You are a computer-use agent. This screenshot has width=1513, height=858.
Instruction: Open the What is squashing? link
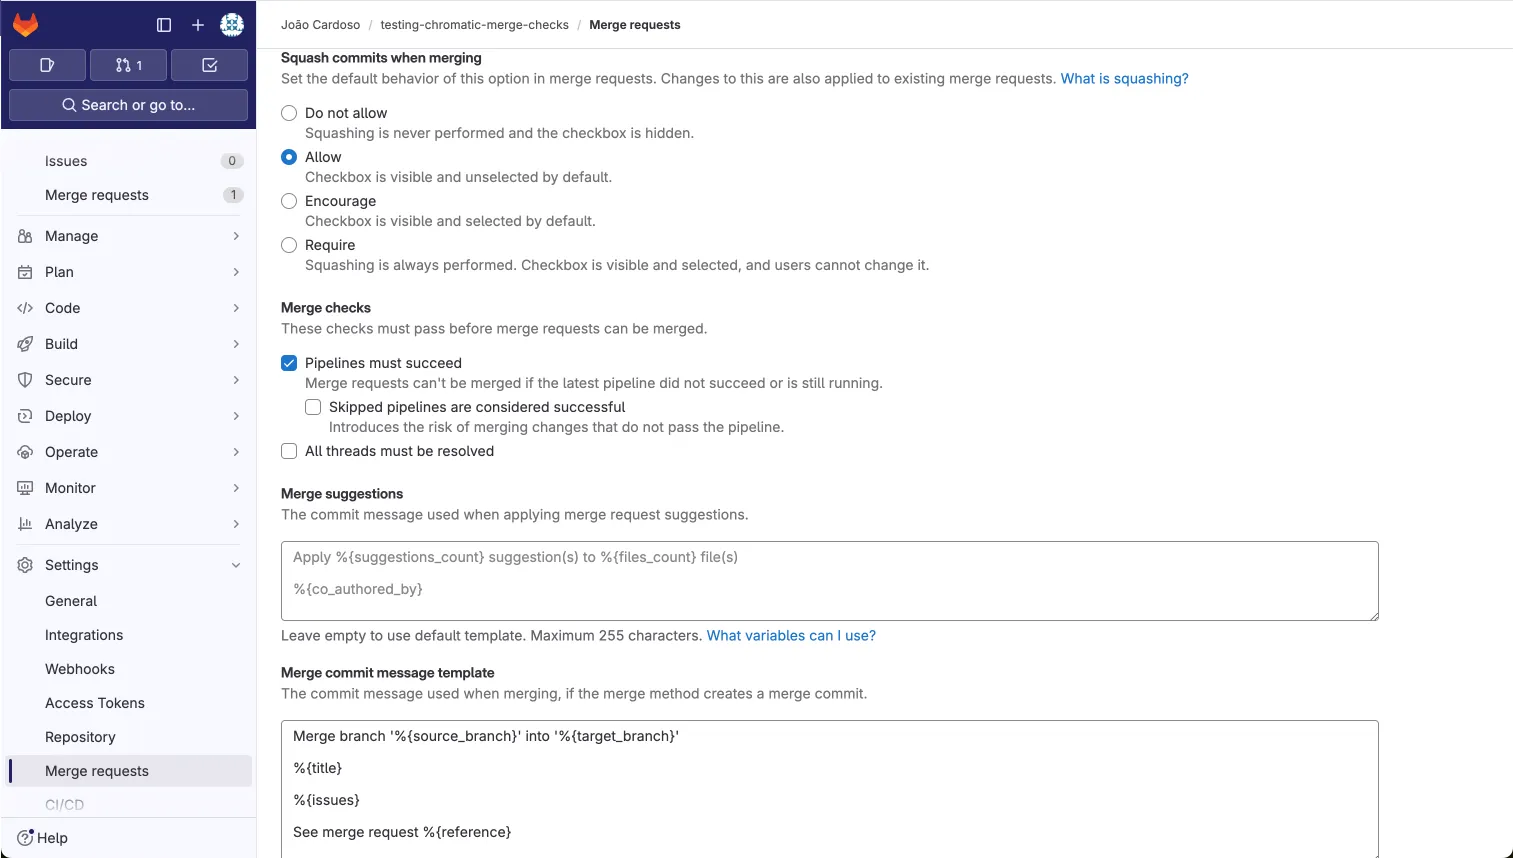[x=1124, y=77]
